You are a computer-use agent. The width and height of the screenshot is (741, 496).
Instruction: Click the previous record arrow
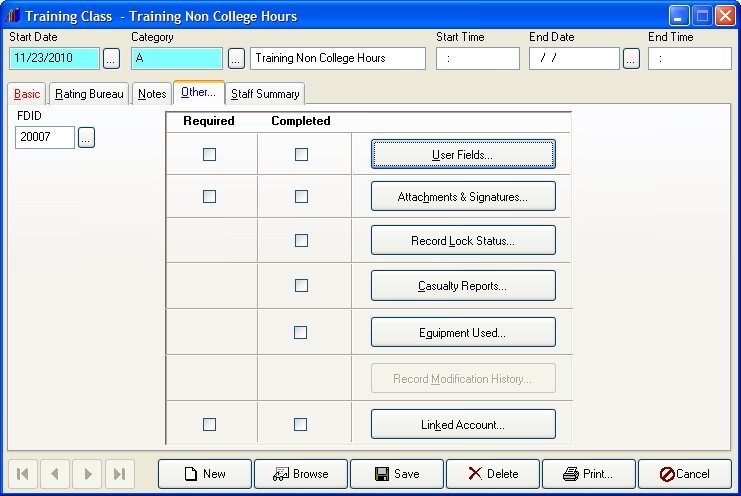click(x=55, y=474)
